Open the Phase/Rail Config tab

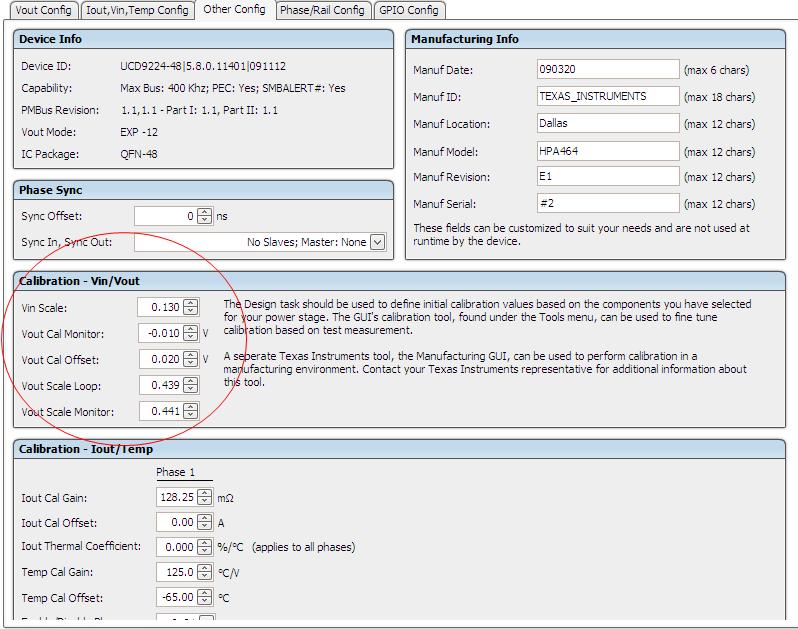click(x=323, y=10)
